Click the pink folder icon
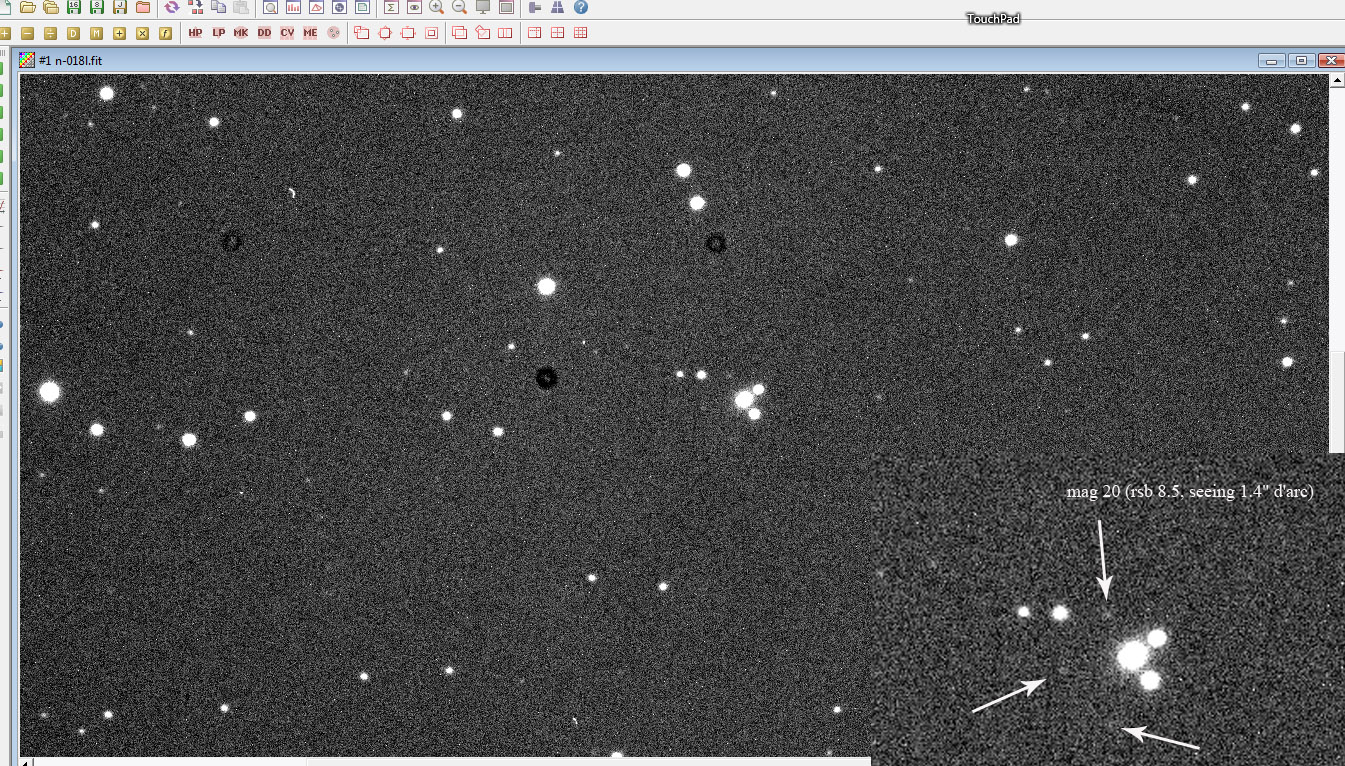The image size is (1345, 766). (x=143, y=7)
